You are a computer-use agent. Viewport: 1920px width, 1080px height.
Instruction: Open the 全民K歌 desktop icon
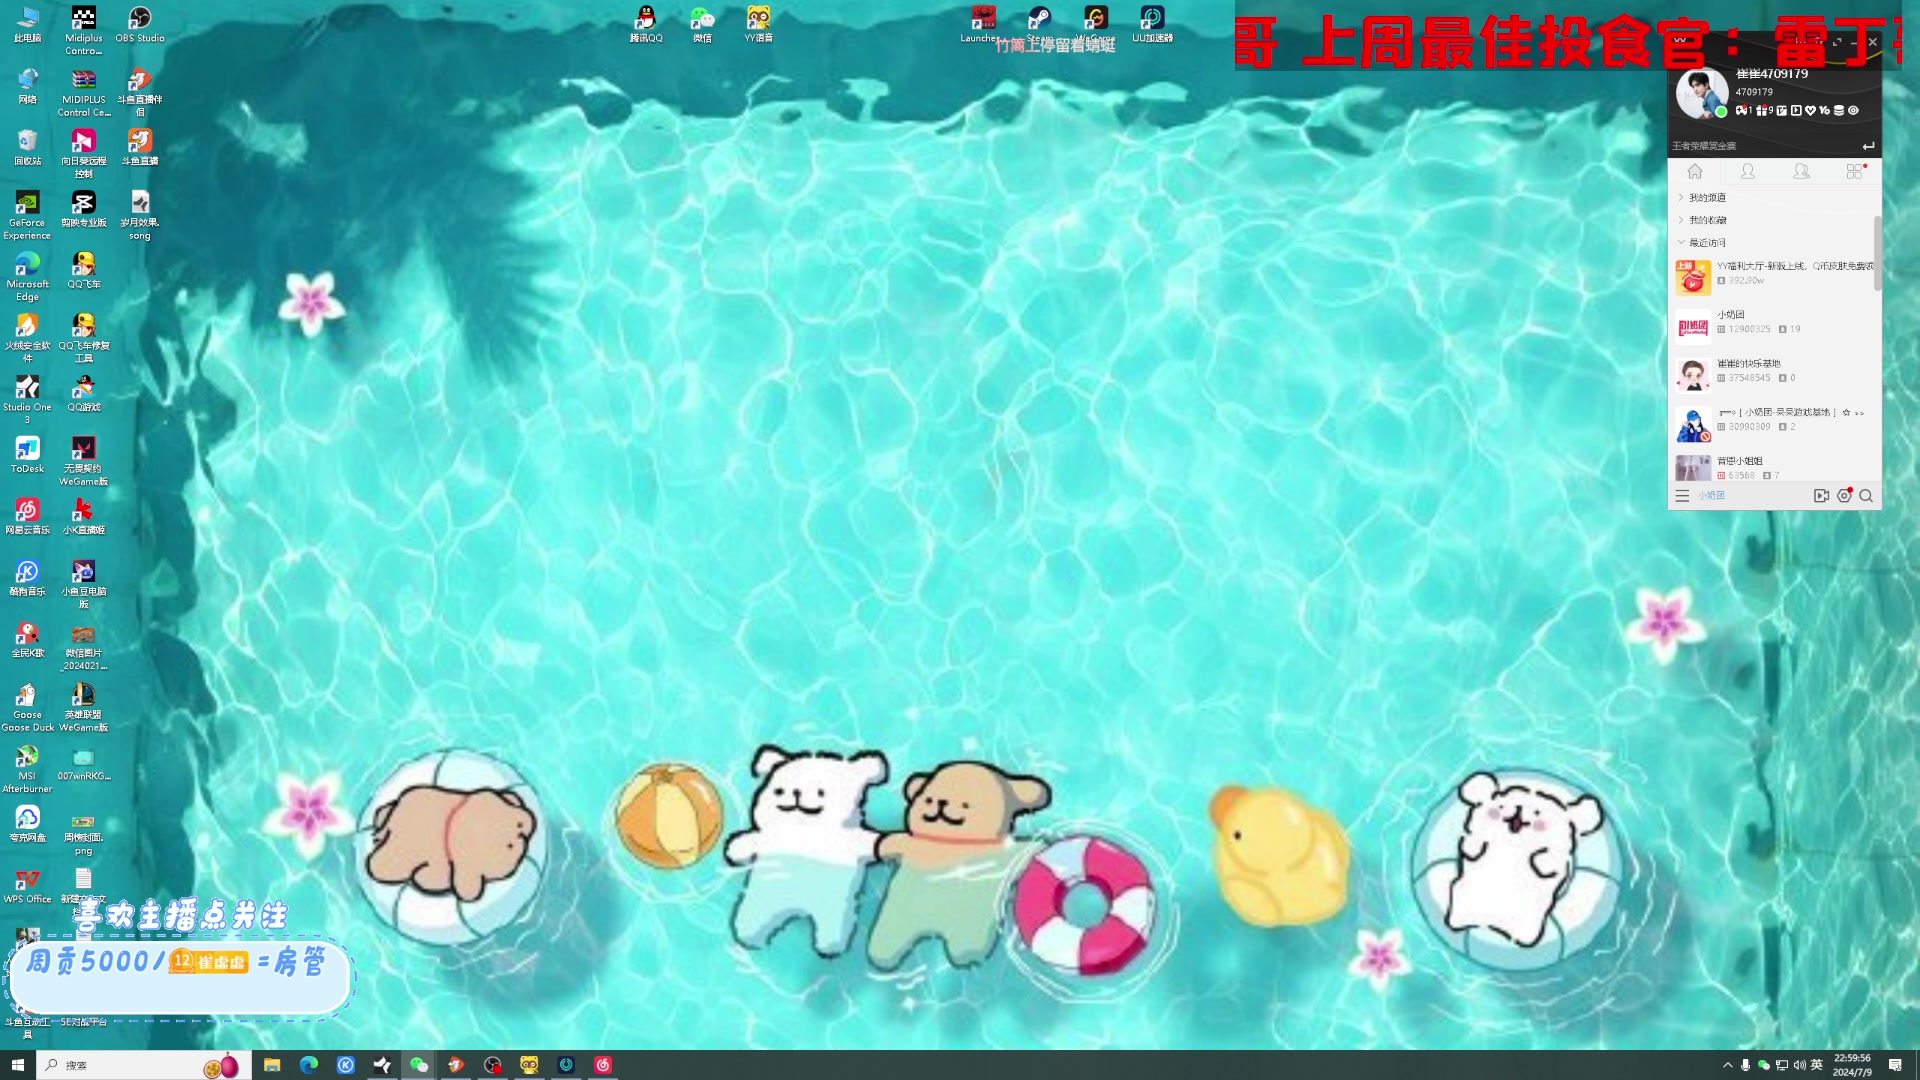(27, 639)
